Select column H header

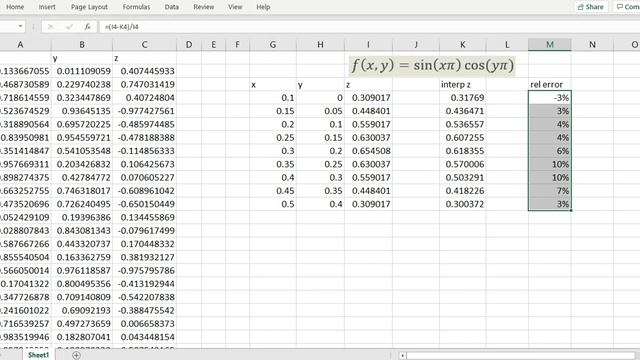[320, 45]
